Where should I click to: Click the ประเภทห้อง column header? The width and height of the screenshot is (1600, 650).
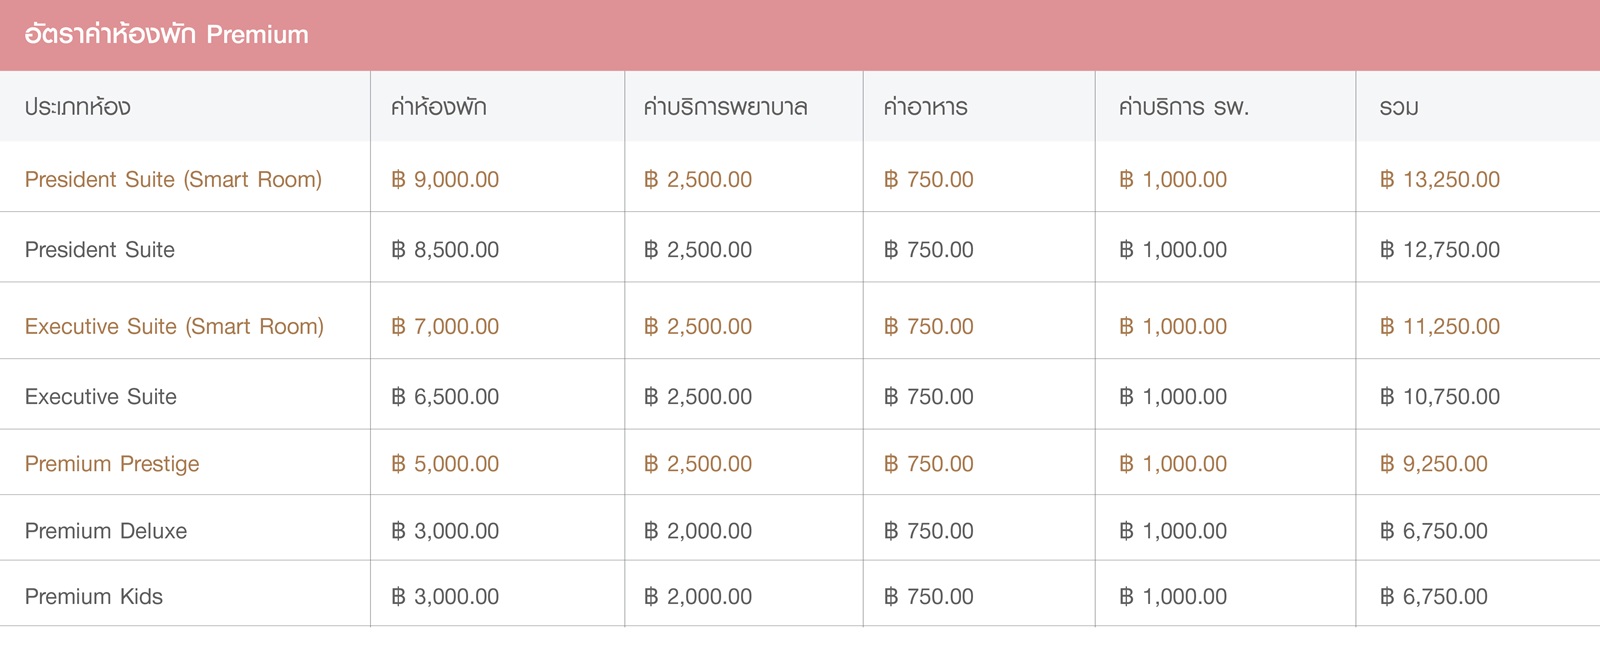point(78,107)
